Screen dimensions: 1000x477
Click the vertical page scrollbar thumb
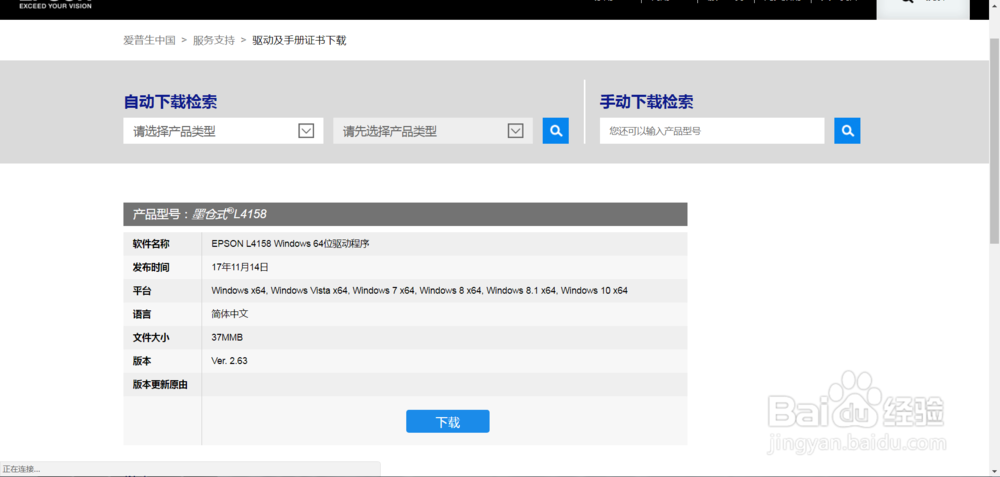pos(994,140)
